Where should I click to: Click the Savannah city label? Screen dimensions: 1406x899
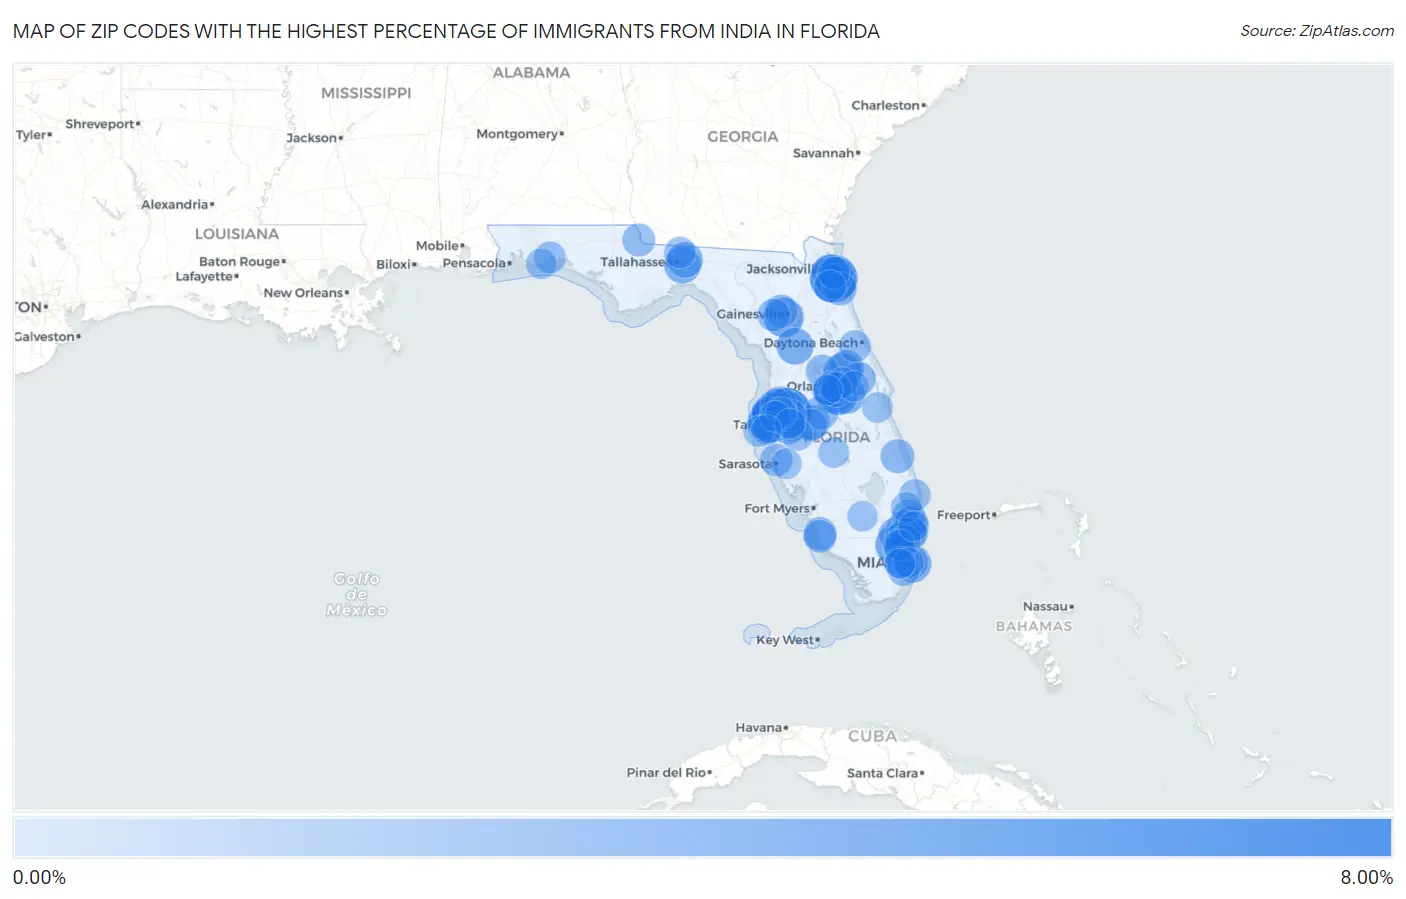pyautogui.click(x=826, y=153)
